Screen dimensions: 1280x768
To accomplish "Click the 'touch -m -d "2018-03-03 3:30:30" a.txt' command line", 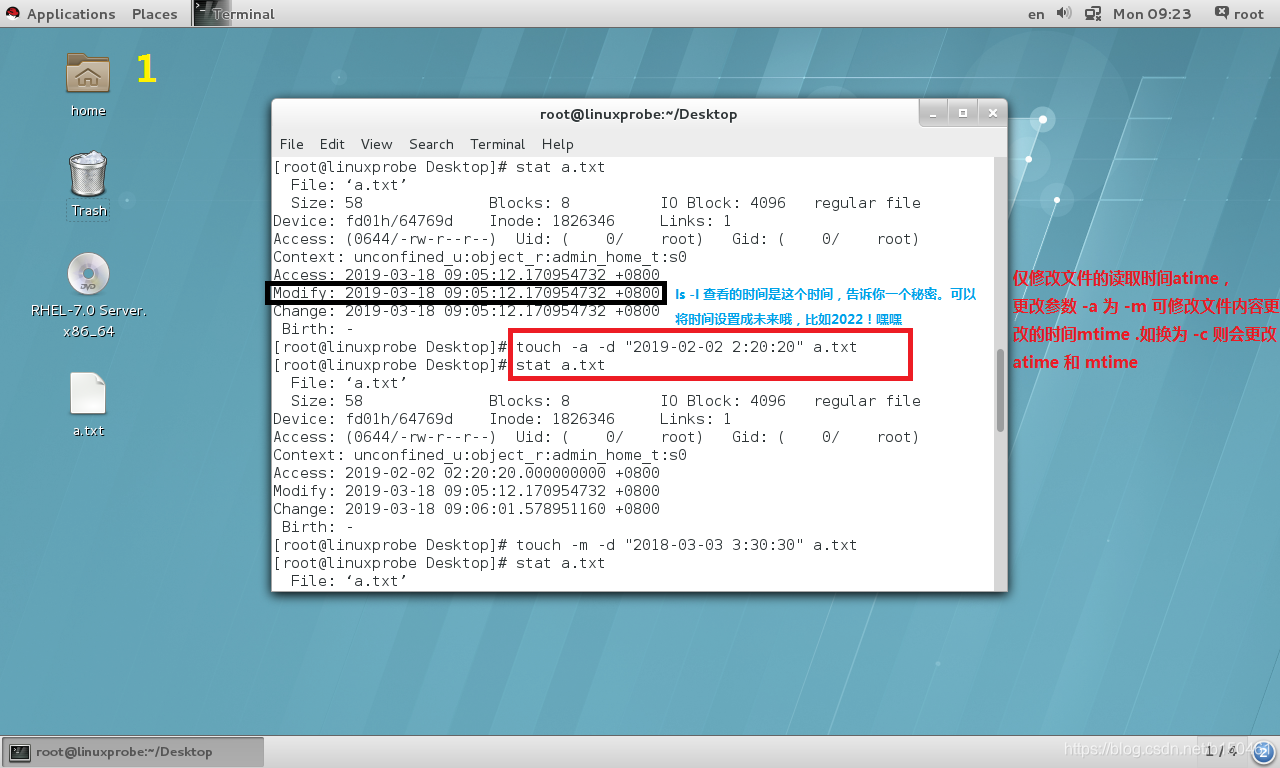I will click(686, 545).
